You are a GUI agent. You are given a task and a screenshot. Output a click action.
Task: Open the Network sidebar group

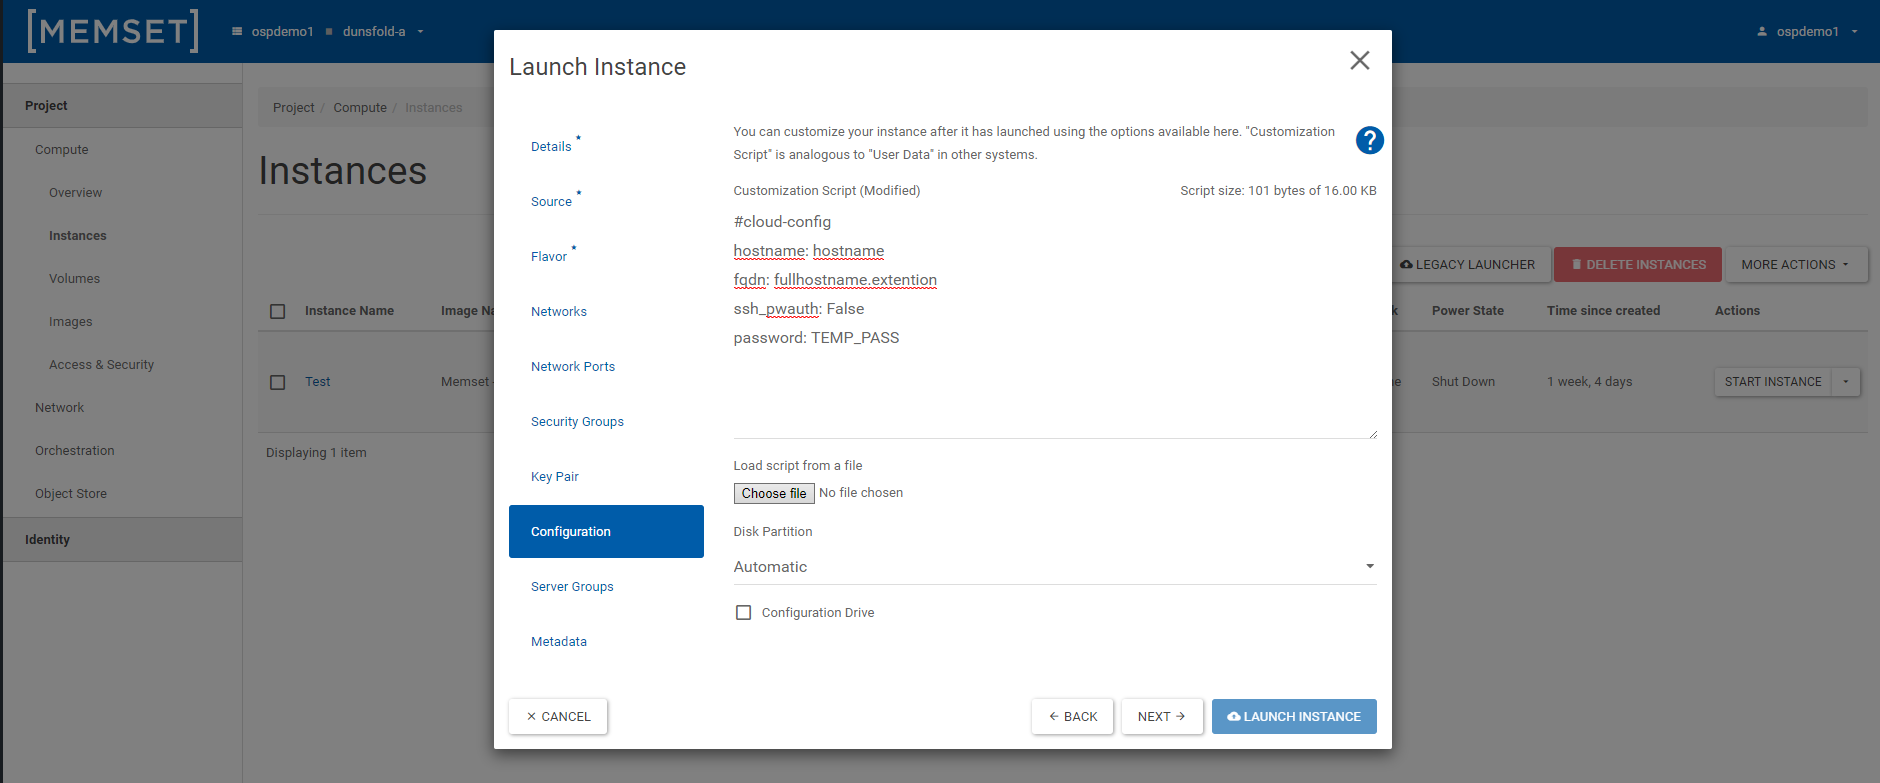tap(60, 408)
